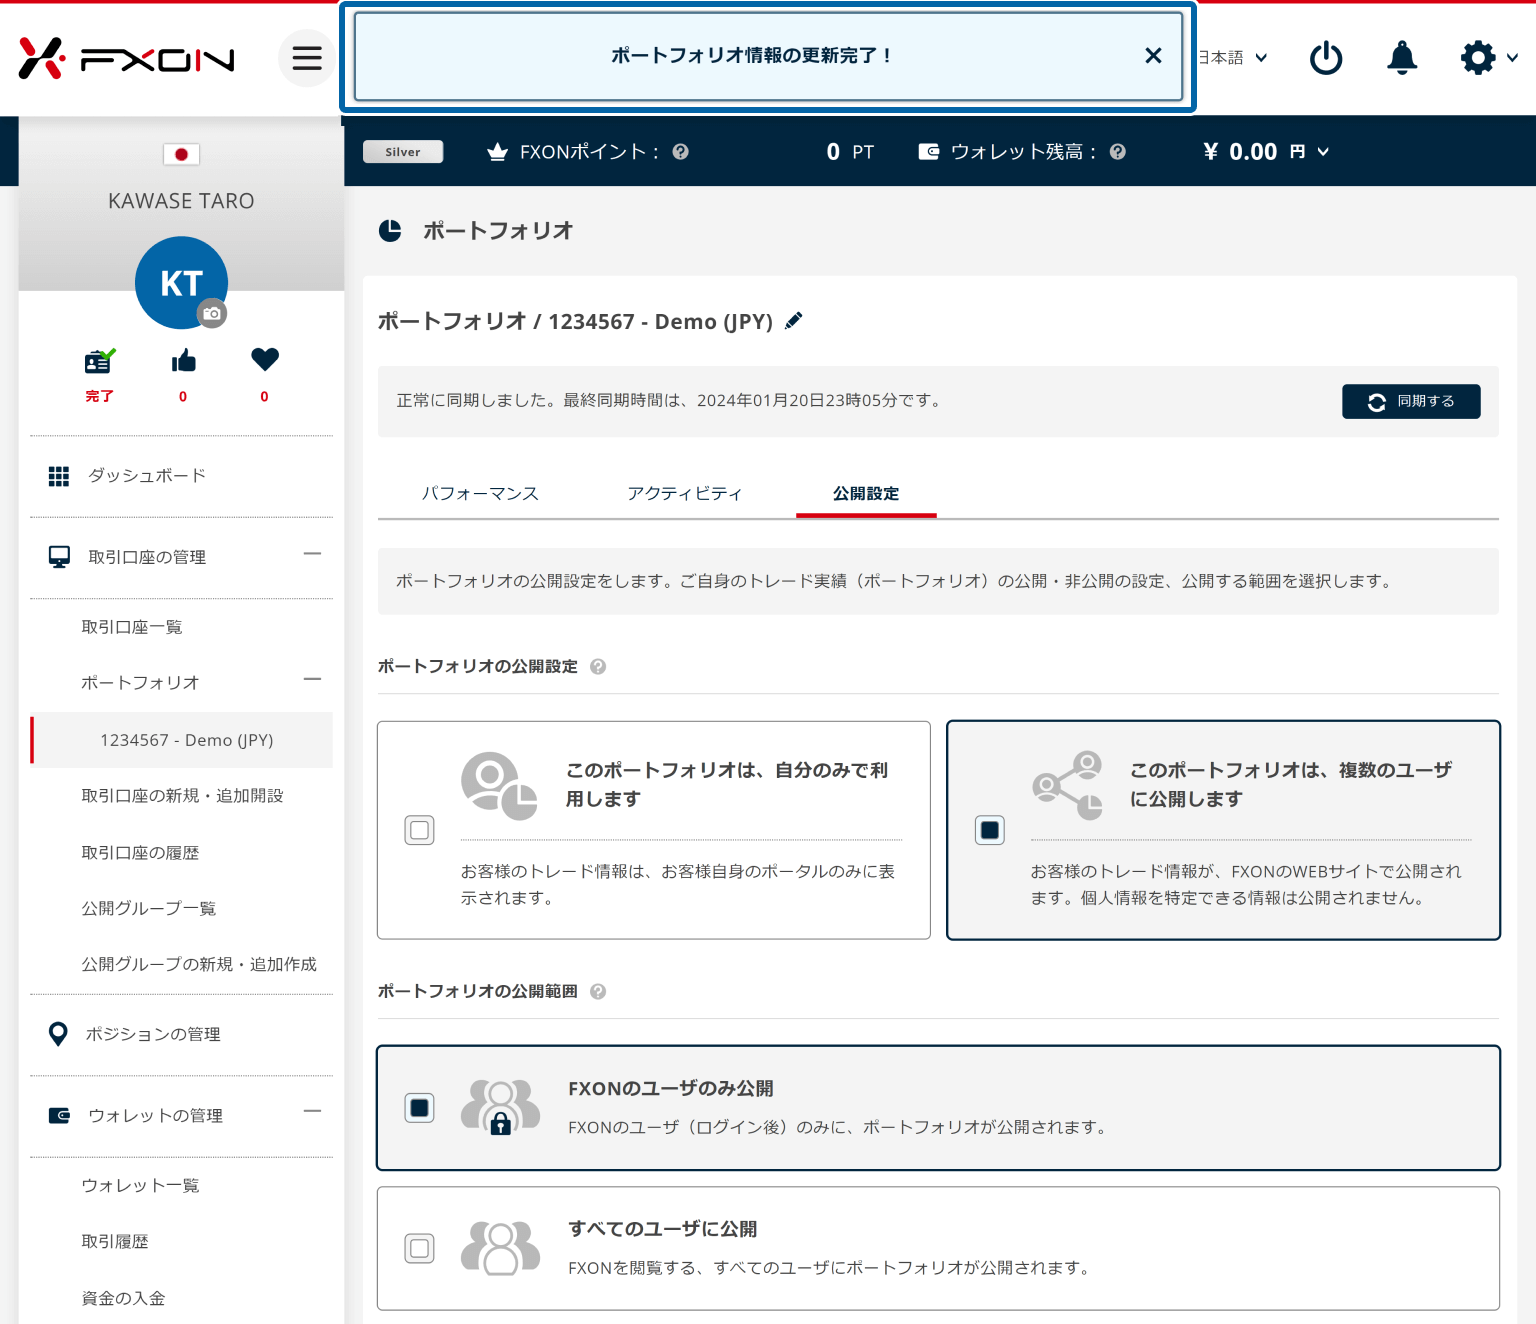Click the private user pie chart icon
Image resolution: width=1536 pixels, height=1324 pixels.
click(x=499, y=786)
